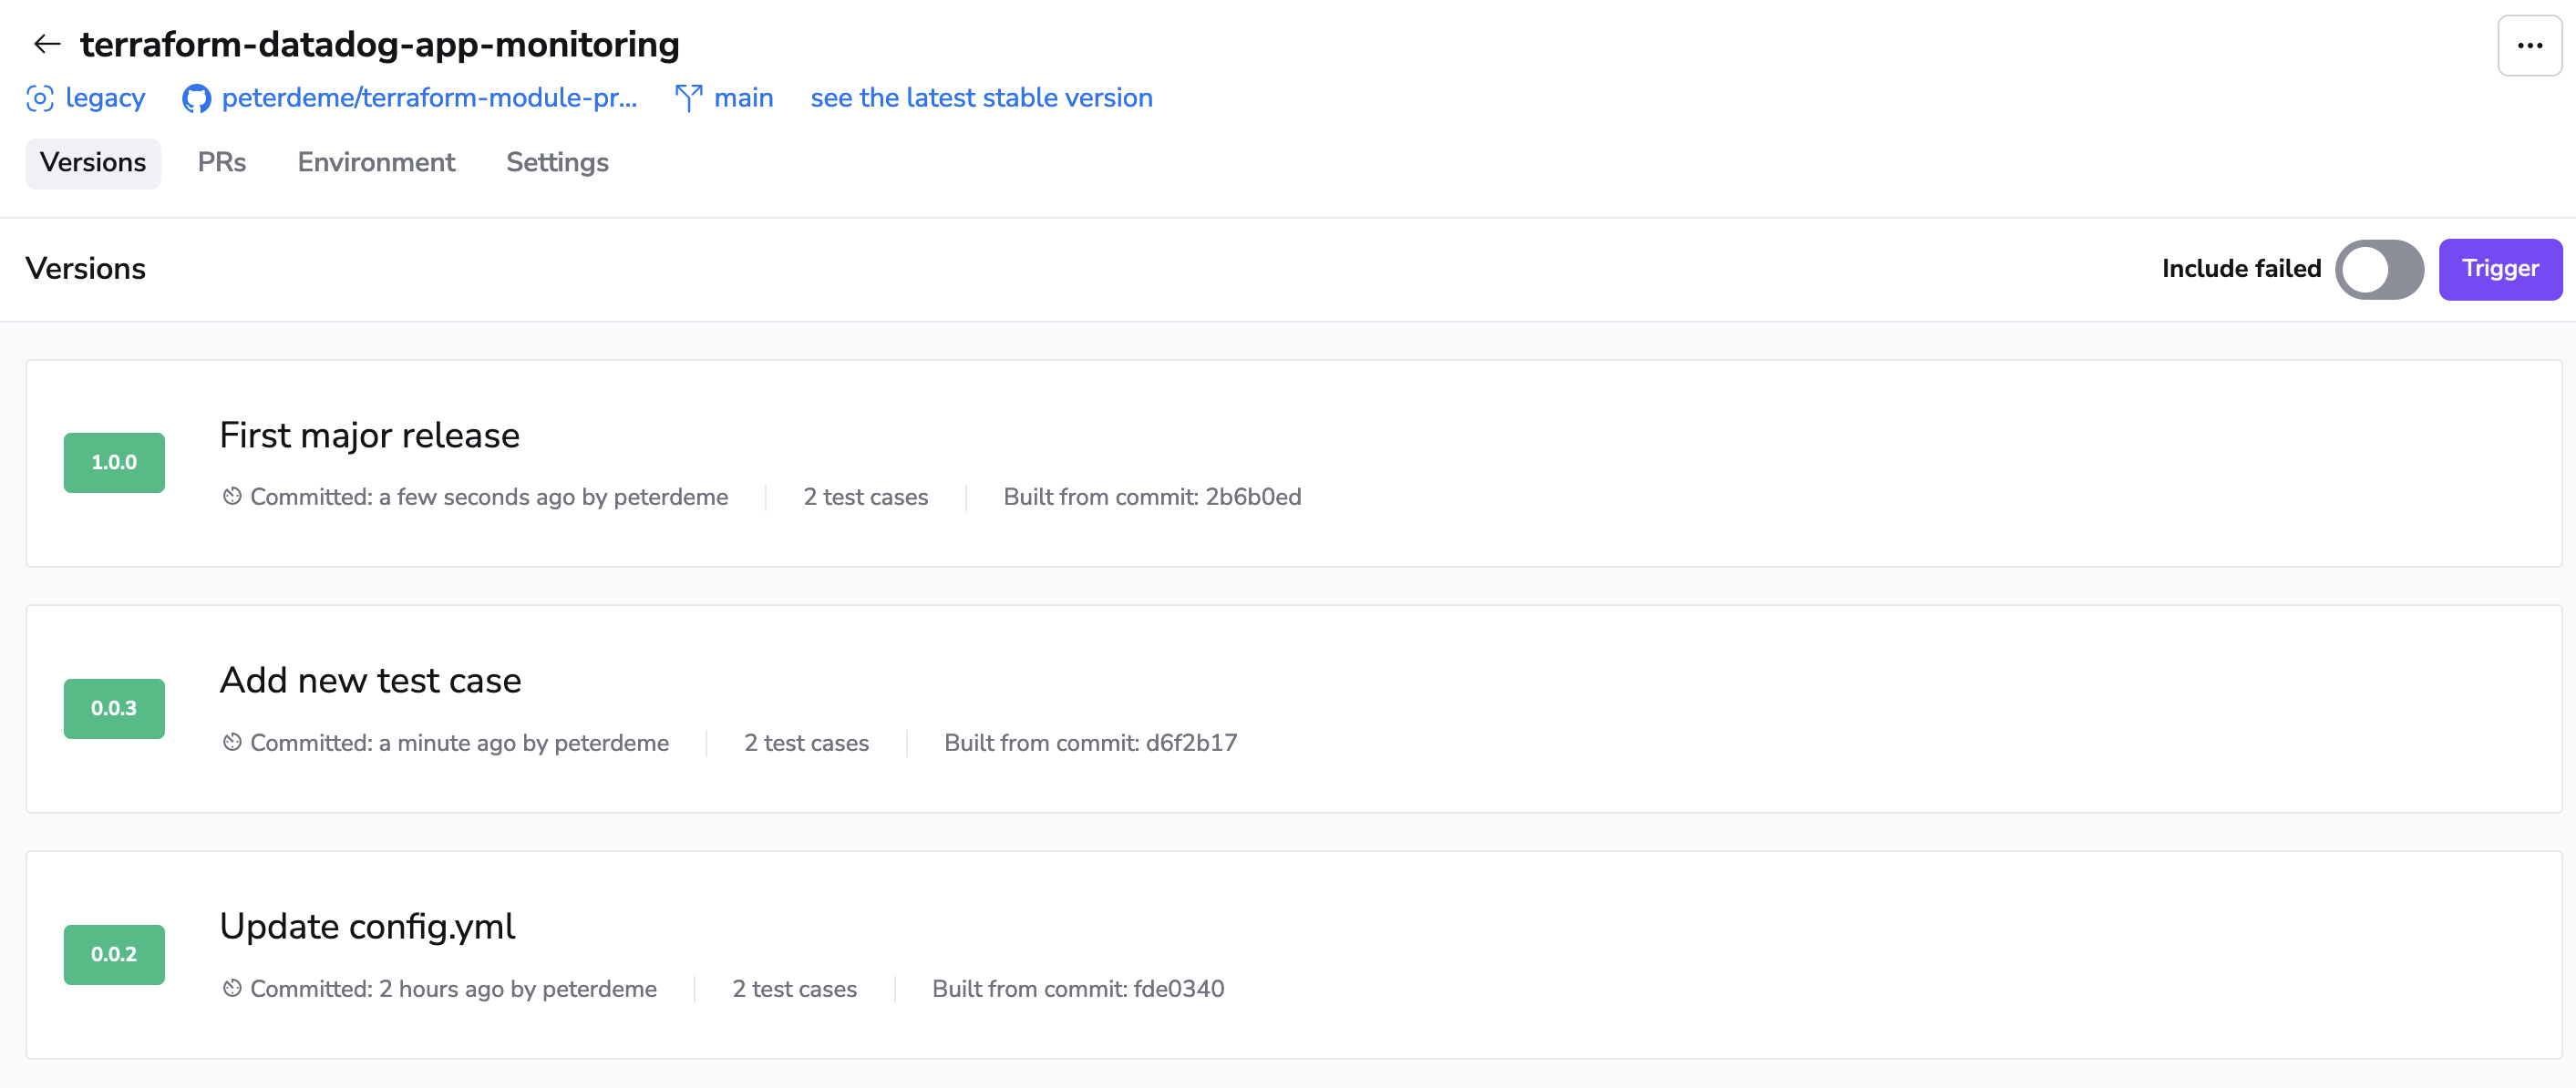Open the Update config.yml version

[367, 927]
